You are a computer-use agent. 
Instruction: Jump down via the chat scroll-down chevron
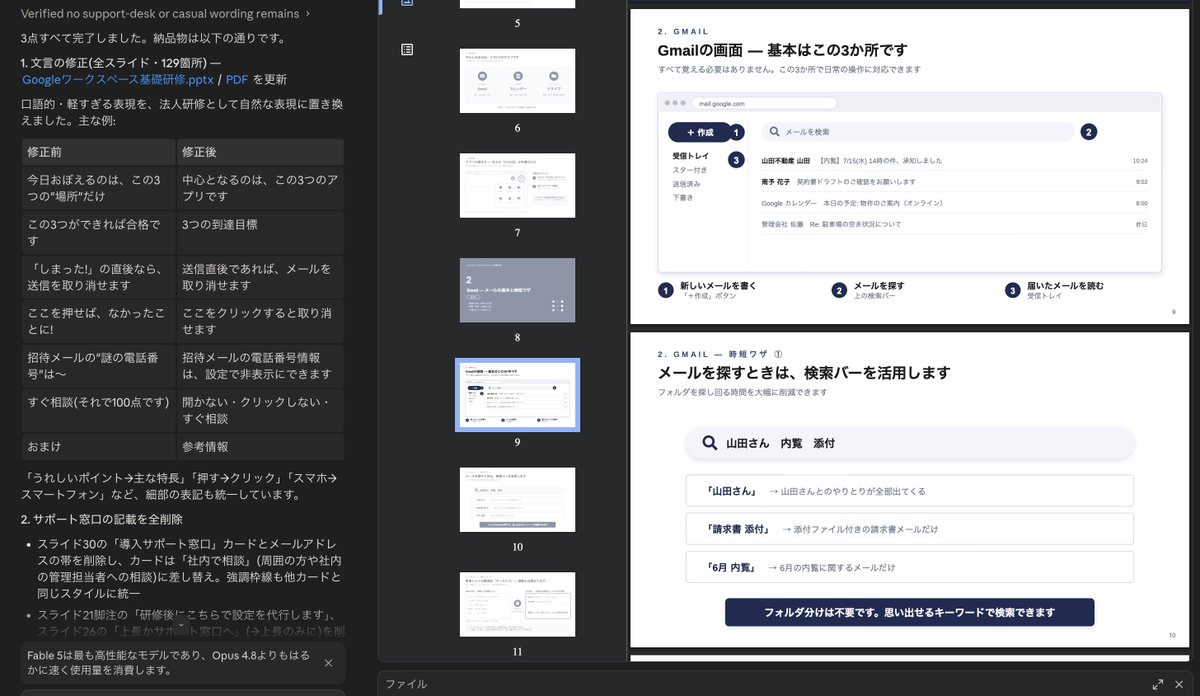[x=179, y=624]
